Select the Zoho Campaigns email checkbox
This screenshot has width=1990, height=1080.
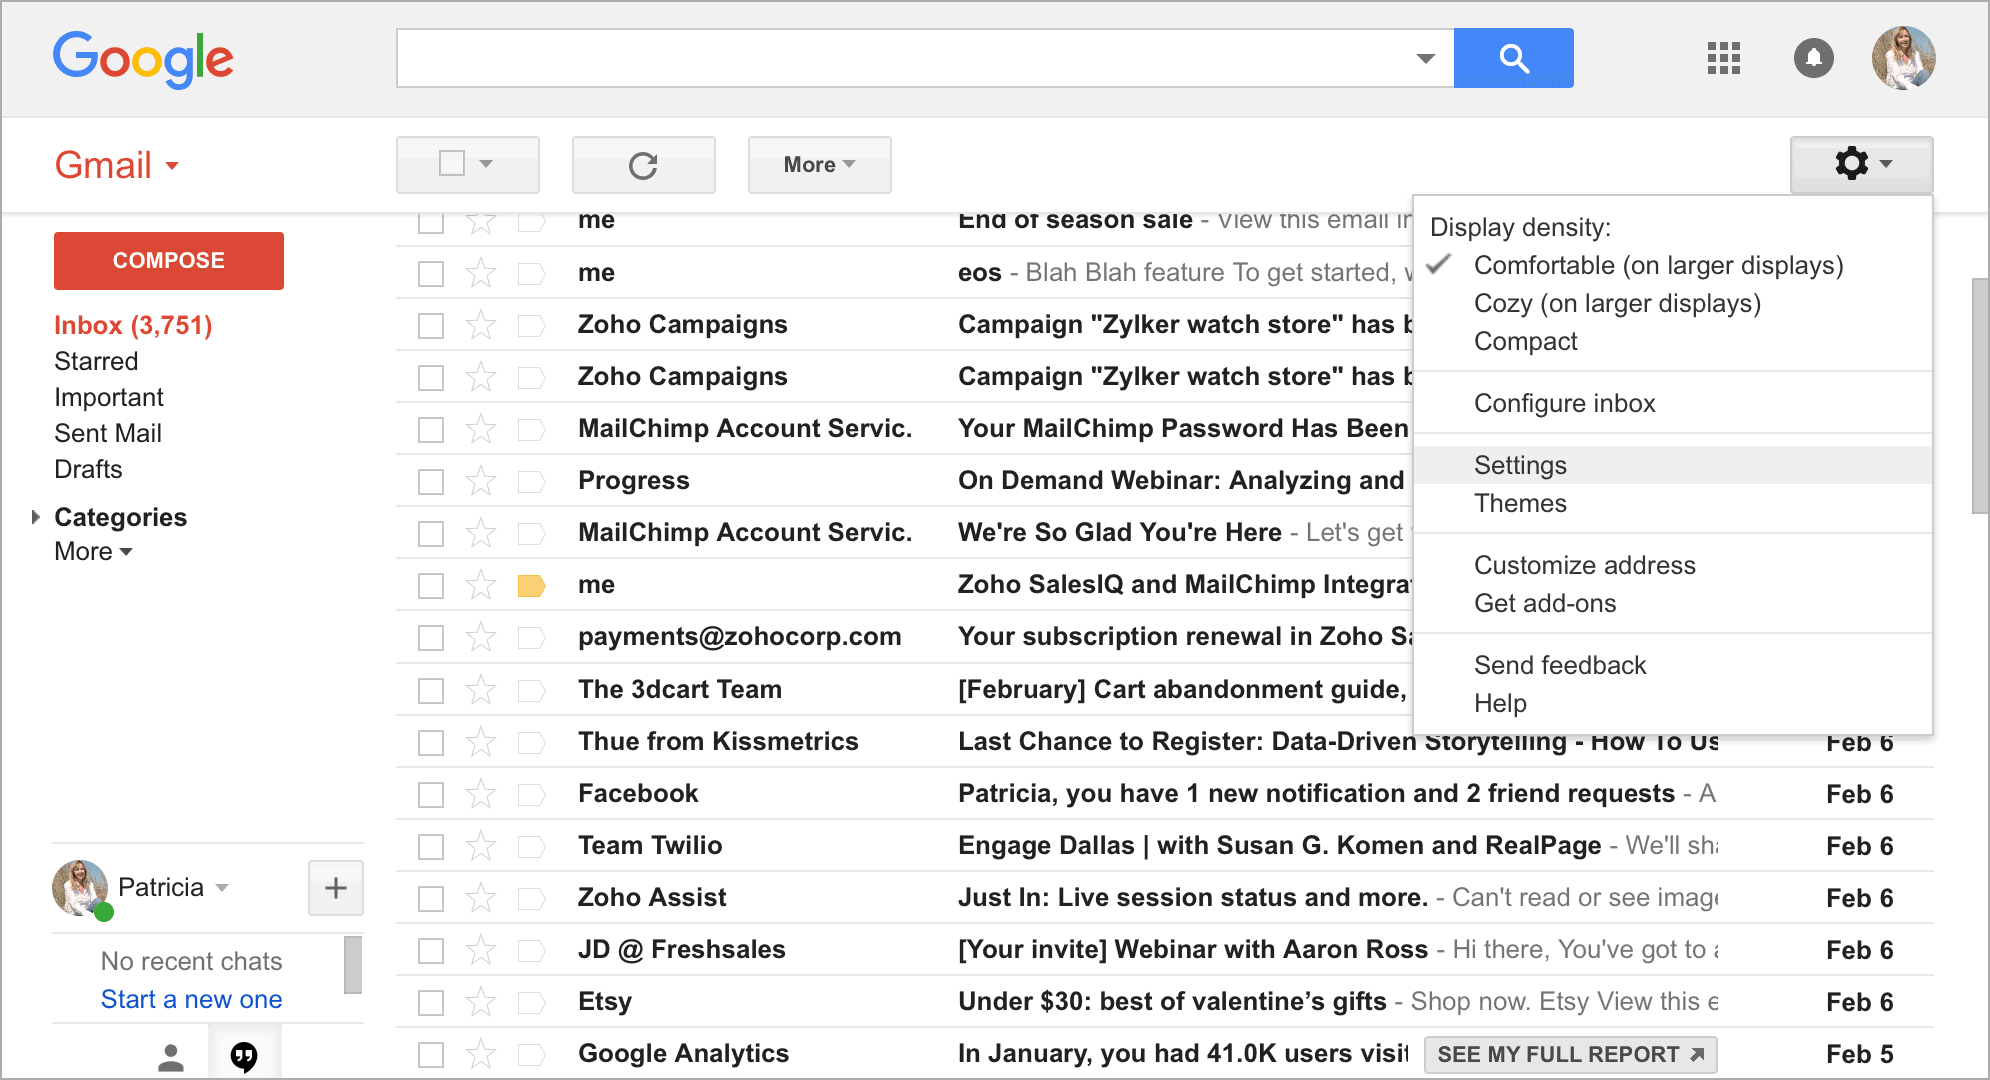[430, 324]
